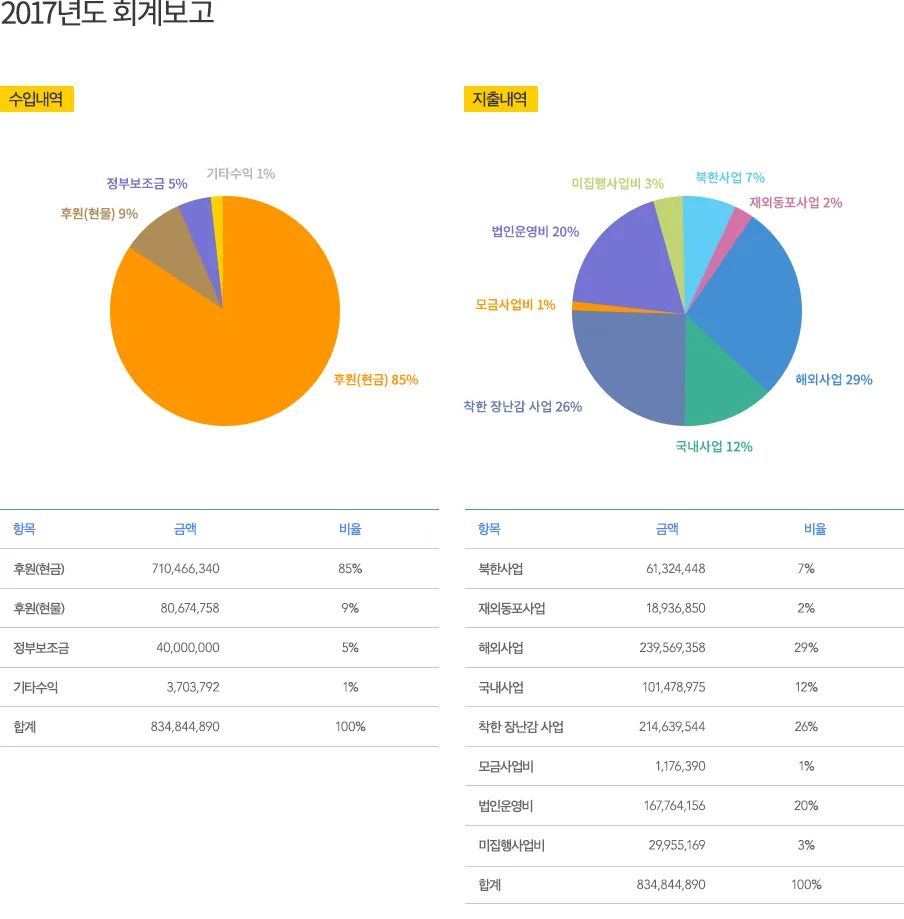Click the 법인운영비 amount "167,764,156"
This screenshot has height=919, width=904.
[674, 806]
